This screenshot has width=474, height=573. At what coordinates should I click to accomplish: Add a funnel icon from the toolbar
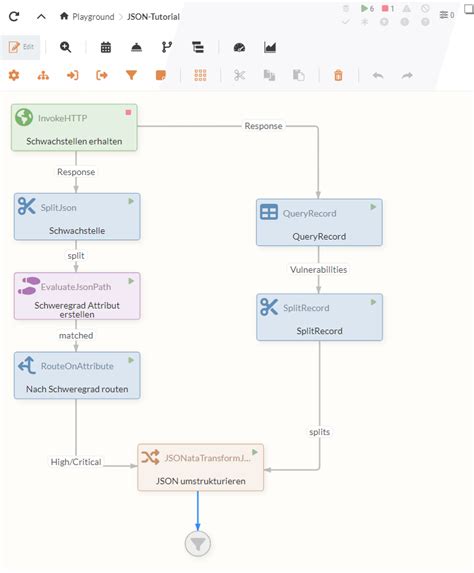131,75
